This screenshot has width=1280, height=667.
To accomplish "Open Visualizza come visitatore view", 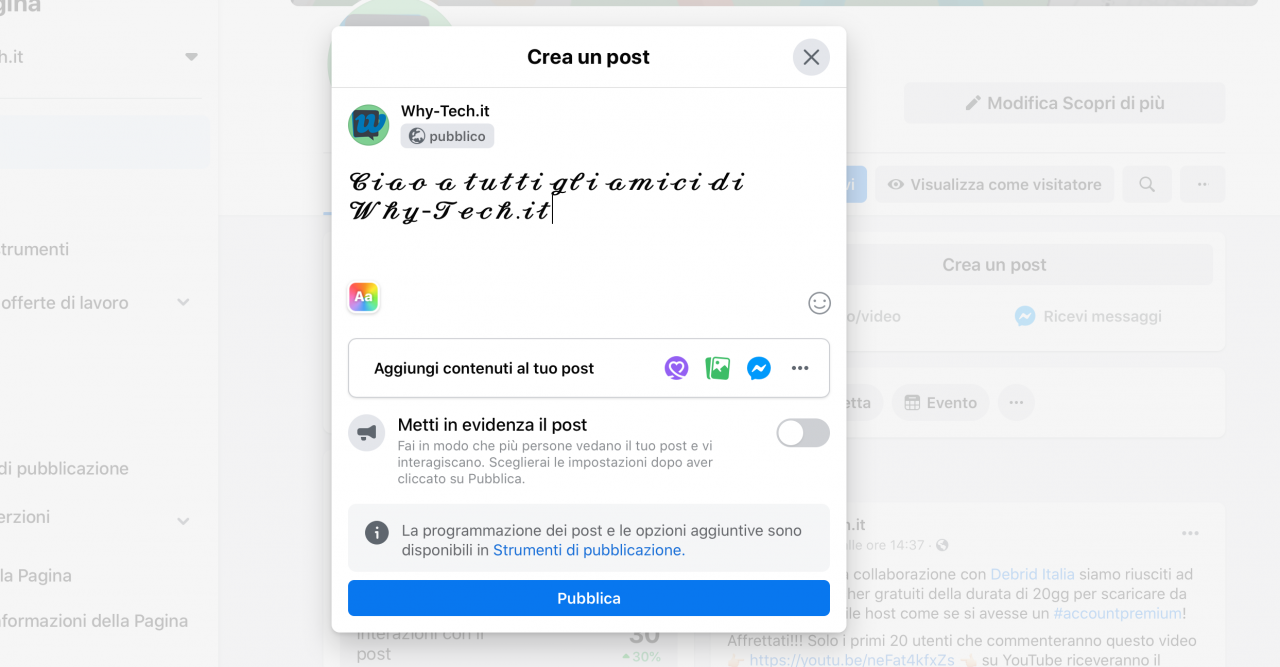I will [x=995, y=184].
